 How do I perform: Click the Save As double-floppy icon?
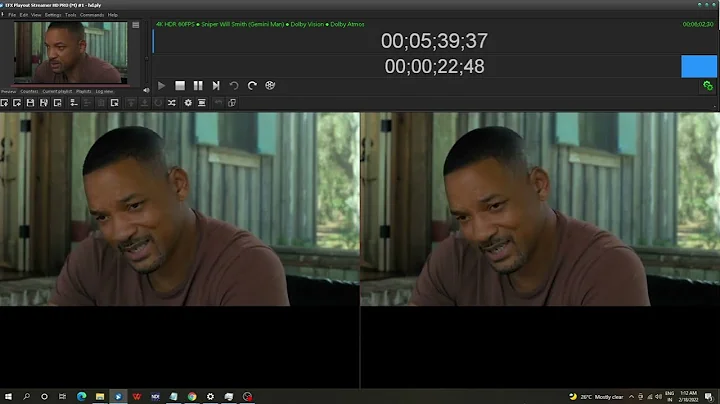(44, 103)
